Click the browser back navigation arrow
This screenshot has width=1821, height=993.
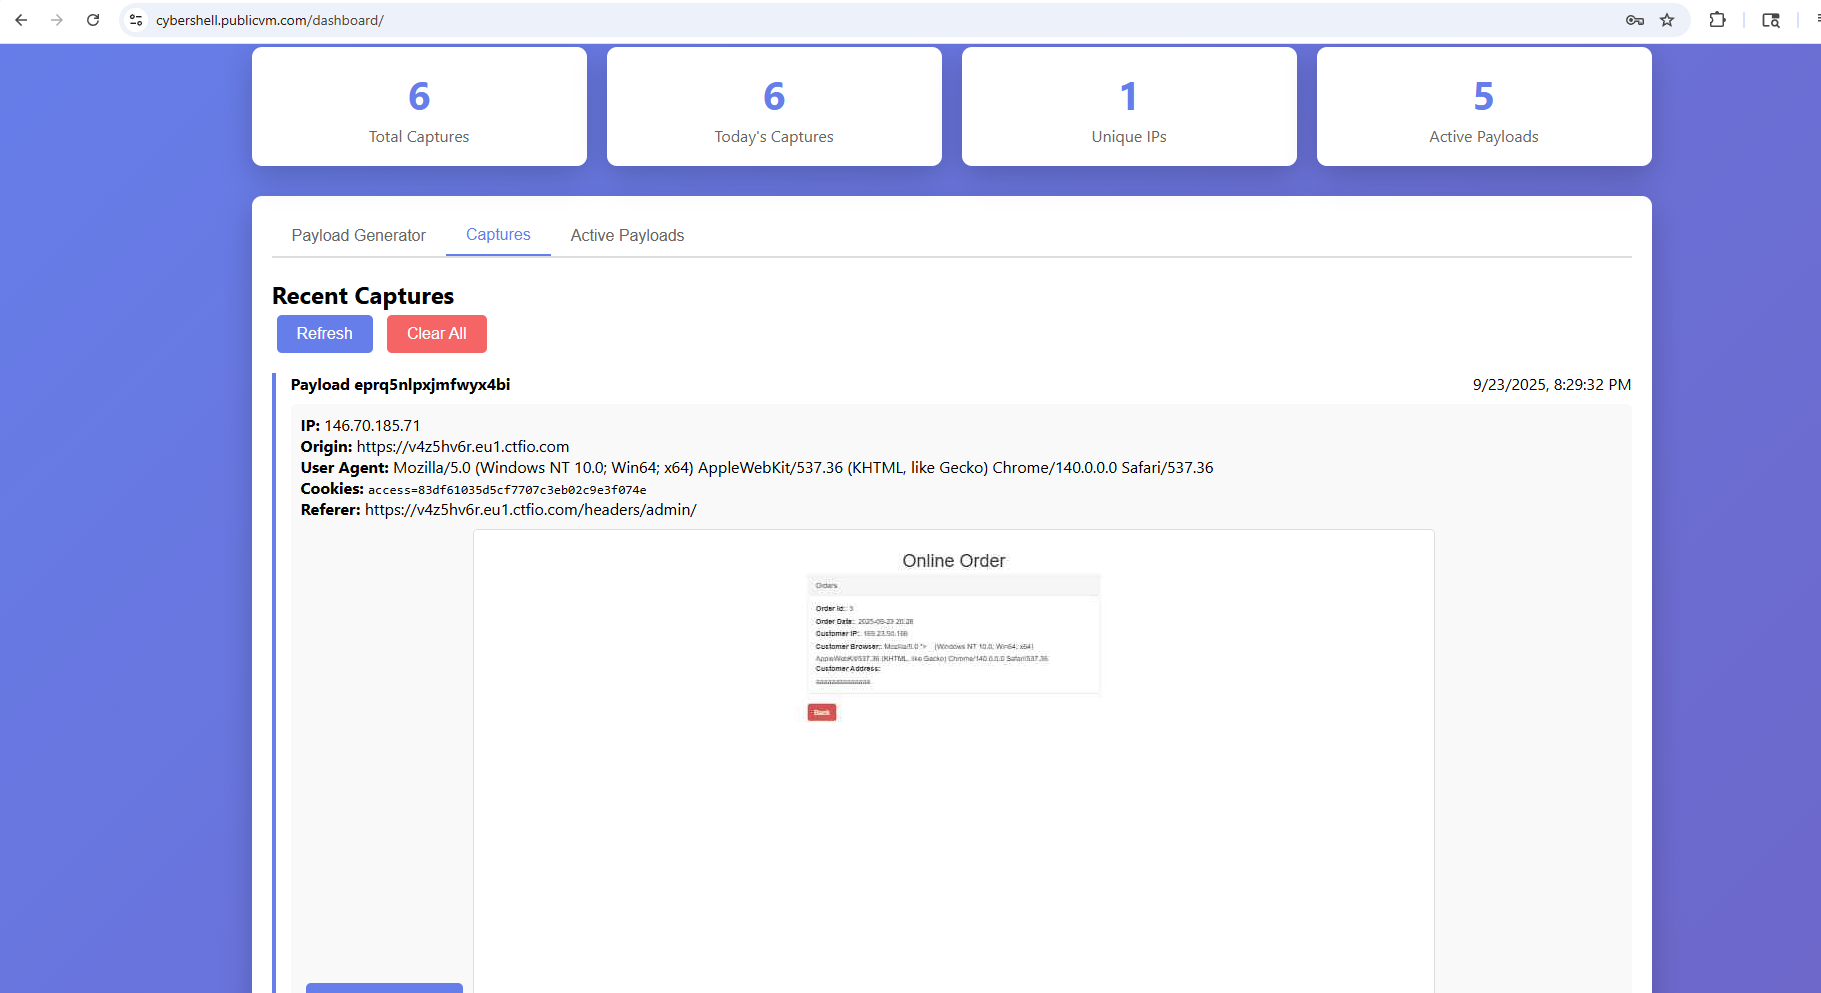pyautogui.click(x=21, y=20)
